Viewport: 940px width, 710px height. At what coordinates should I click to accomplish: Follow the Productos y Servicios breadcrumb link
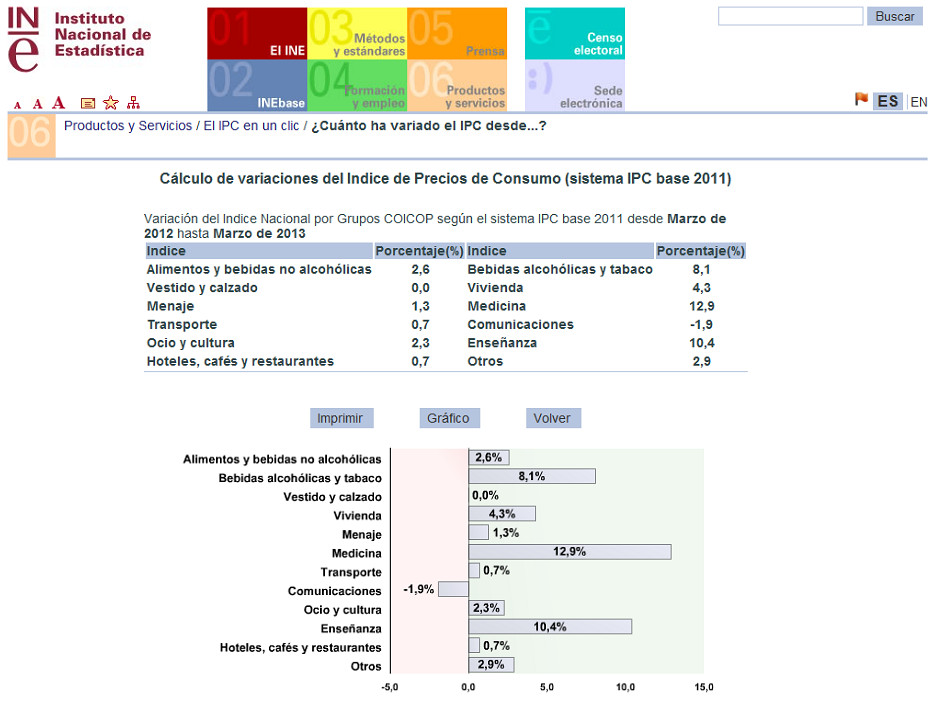(128, 126)
